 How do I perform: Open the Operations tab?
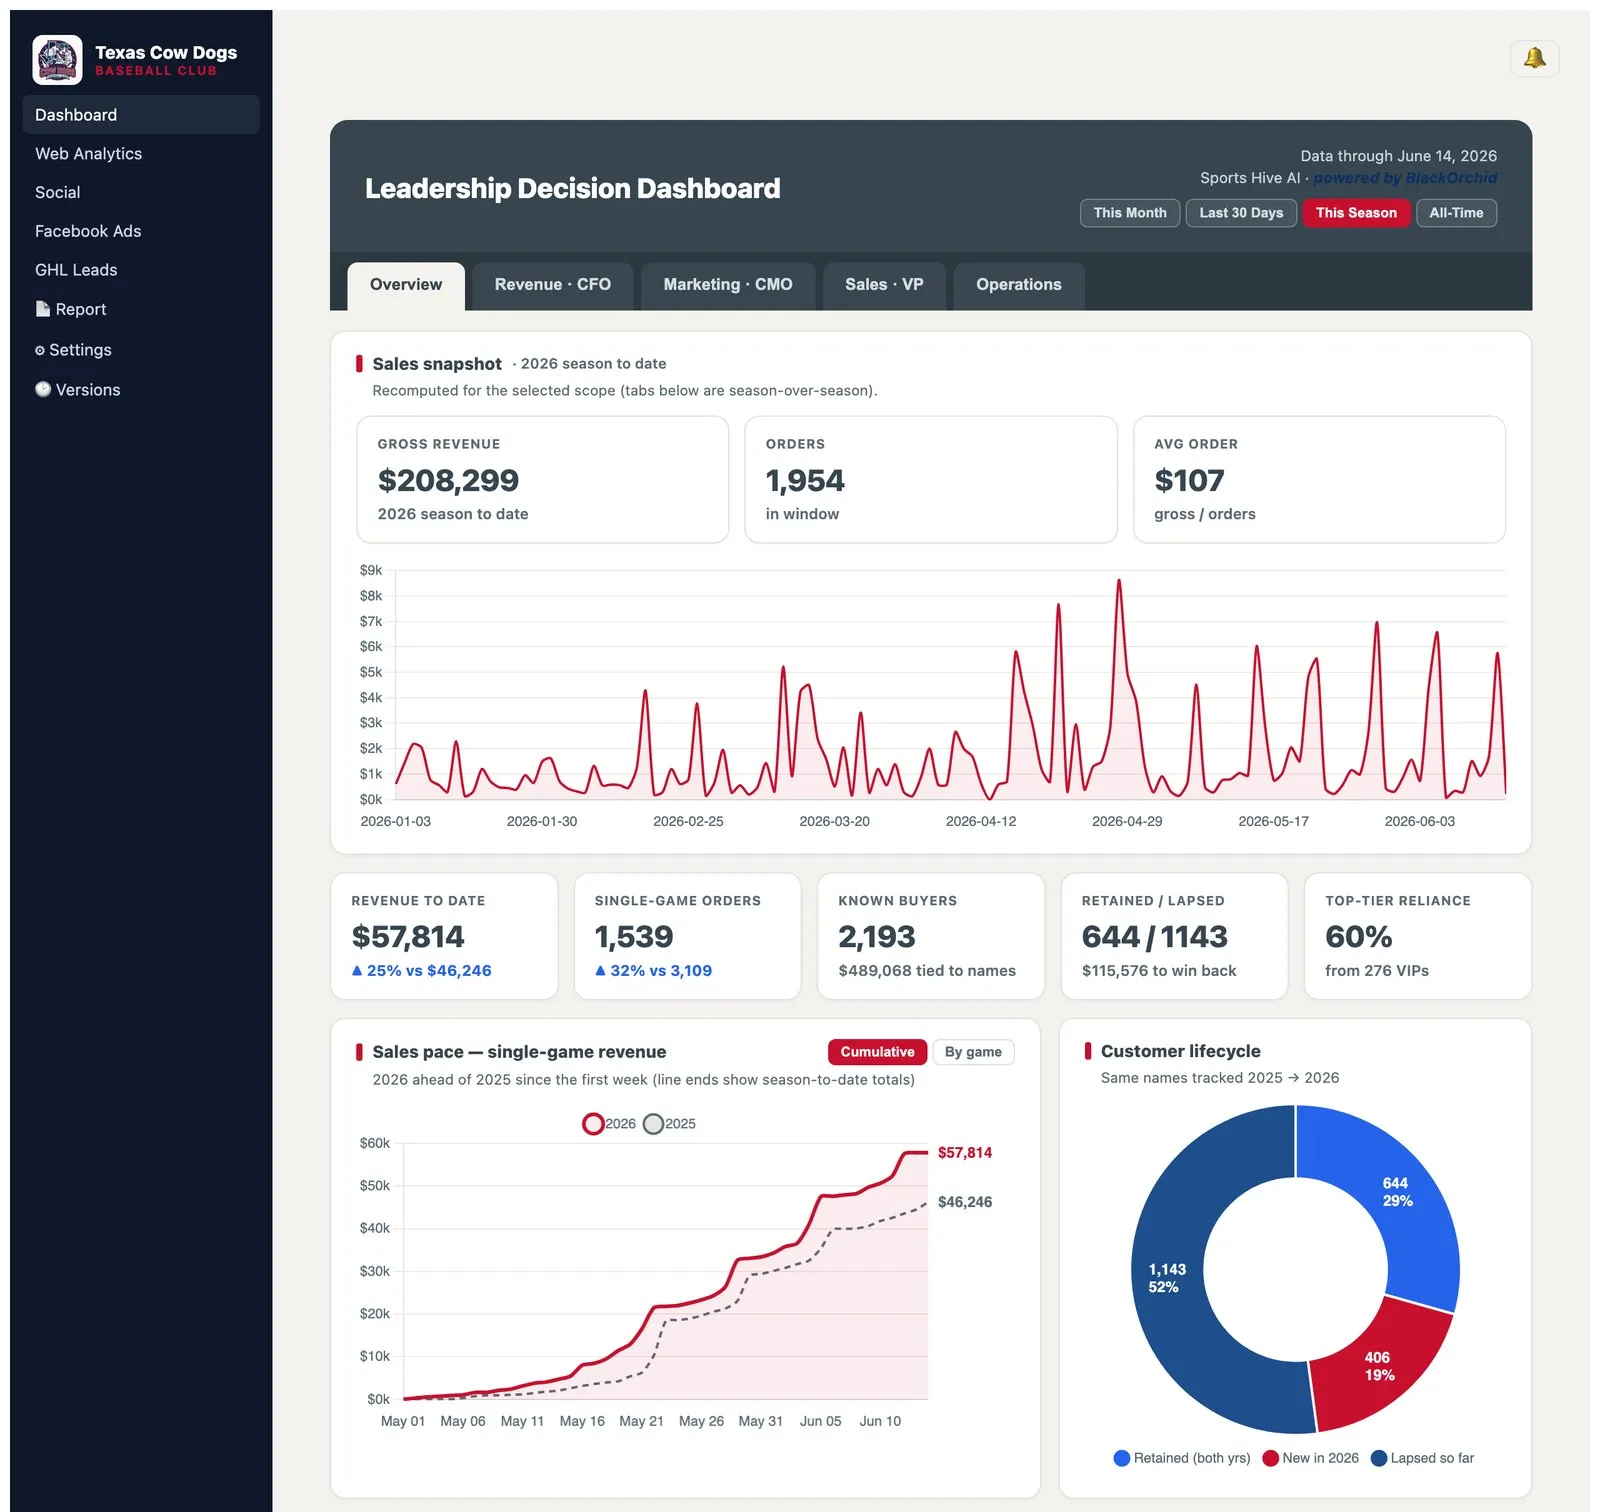click(x=1019, y=286)
